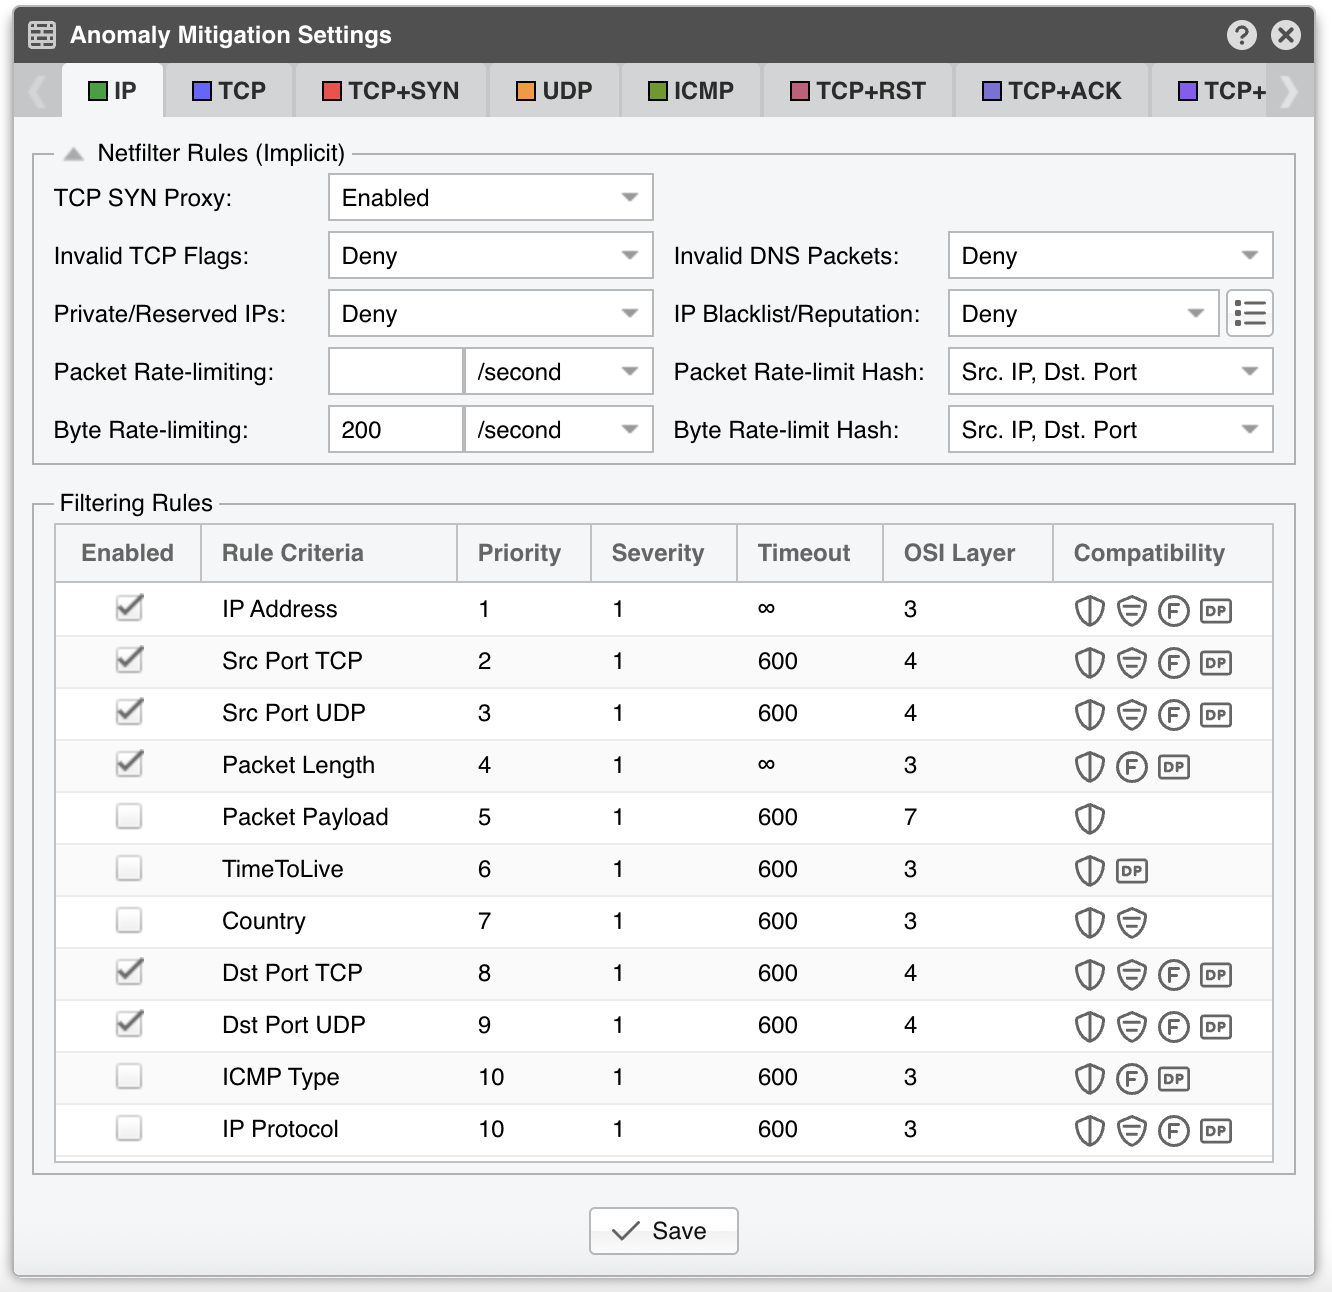The width and height of the screenshot is (1332, 1292).
Task: Open the Private/Reserved IPs dropdown
Action: (x=491, y=314)
